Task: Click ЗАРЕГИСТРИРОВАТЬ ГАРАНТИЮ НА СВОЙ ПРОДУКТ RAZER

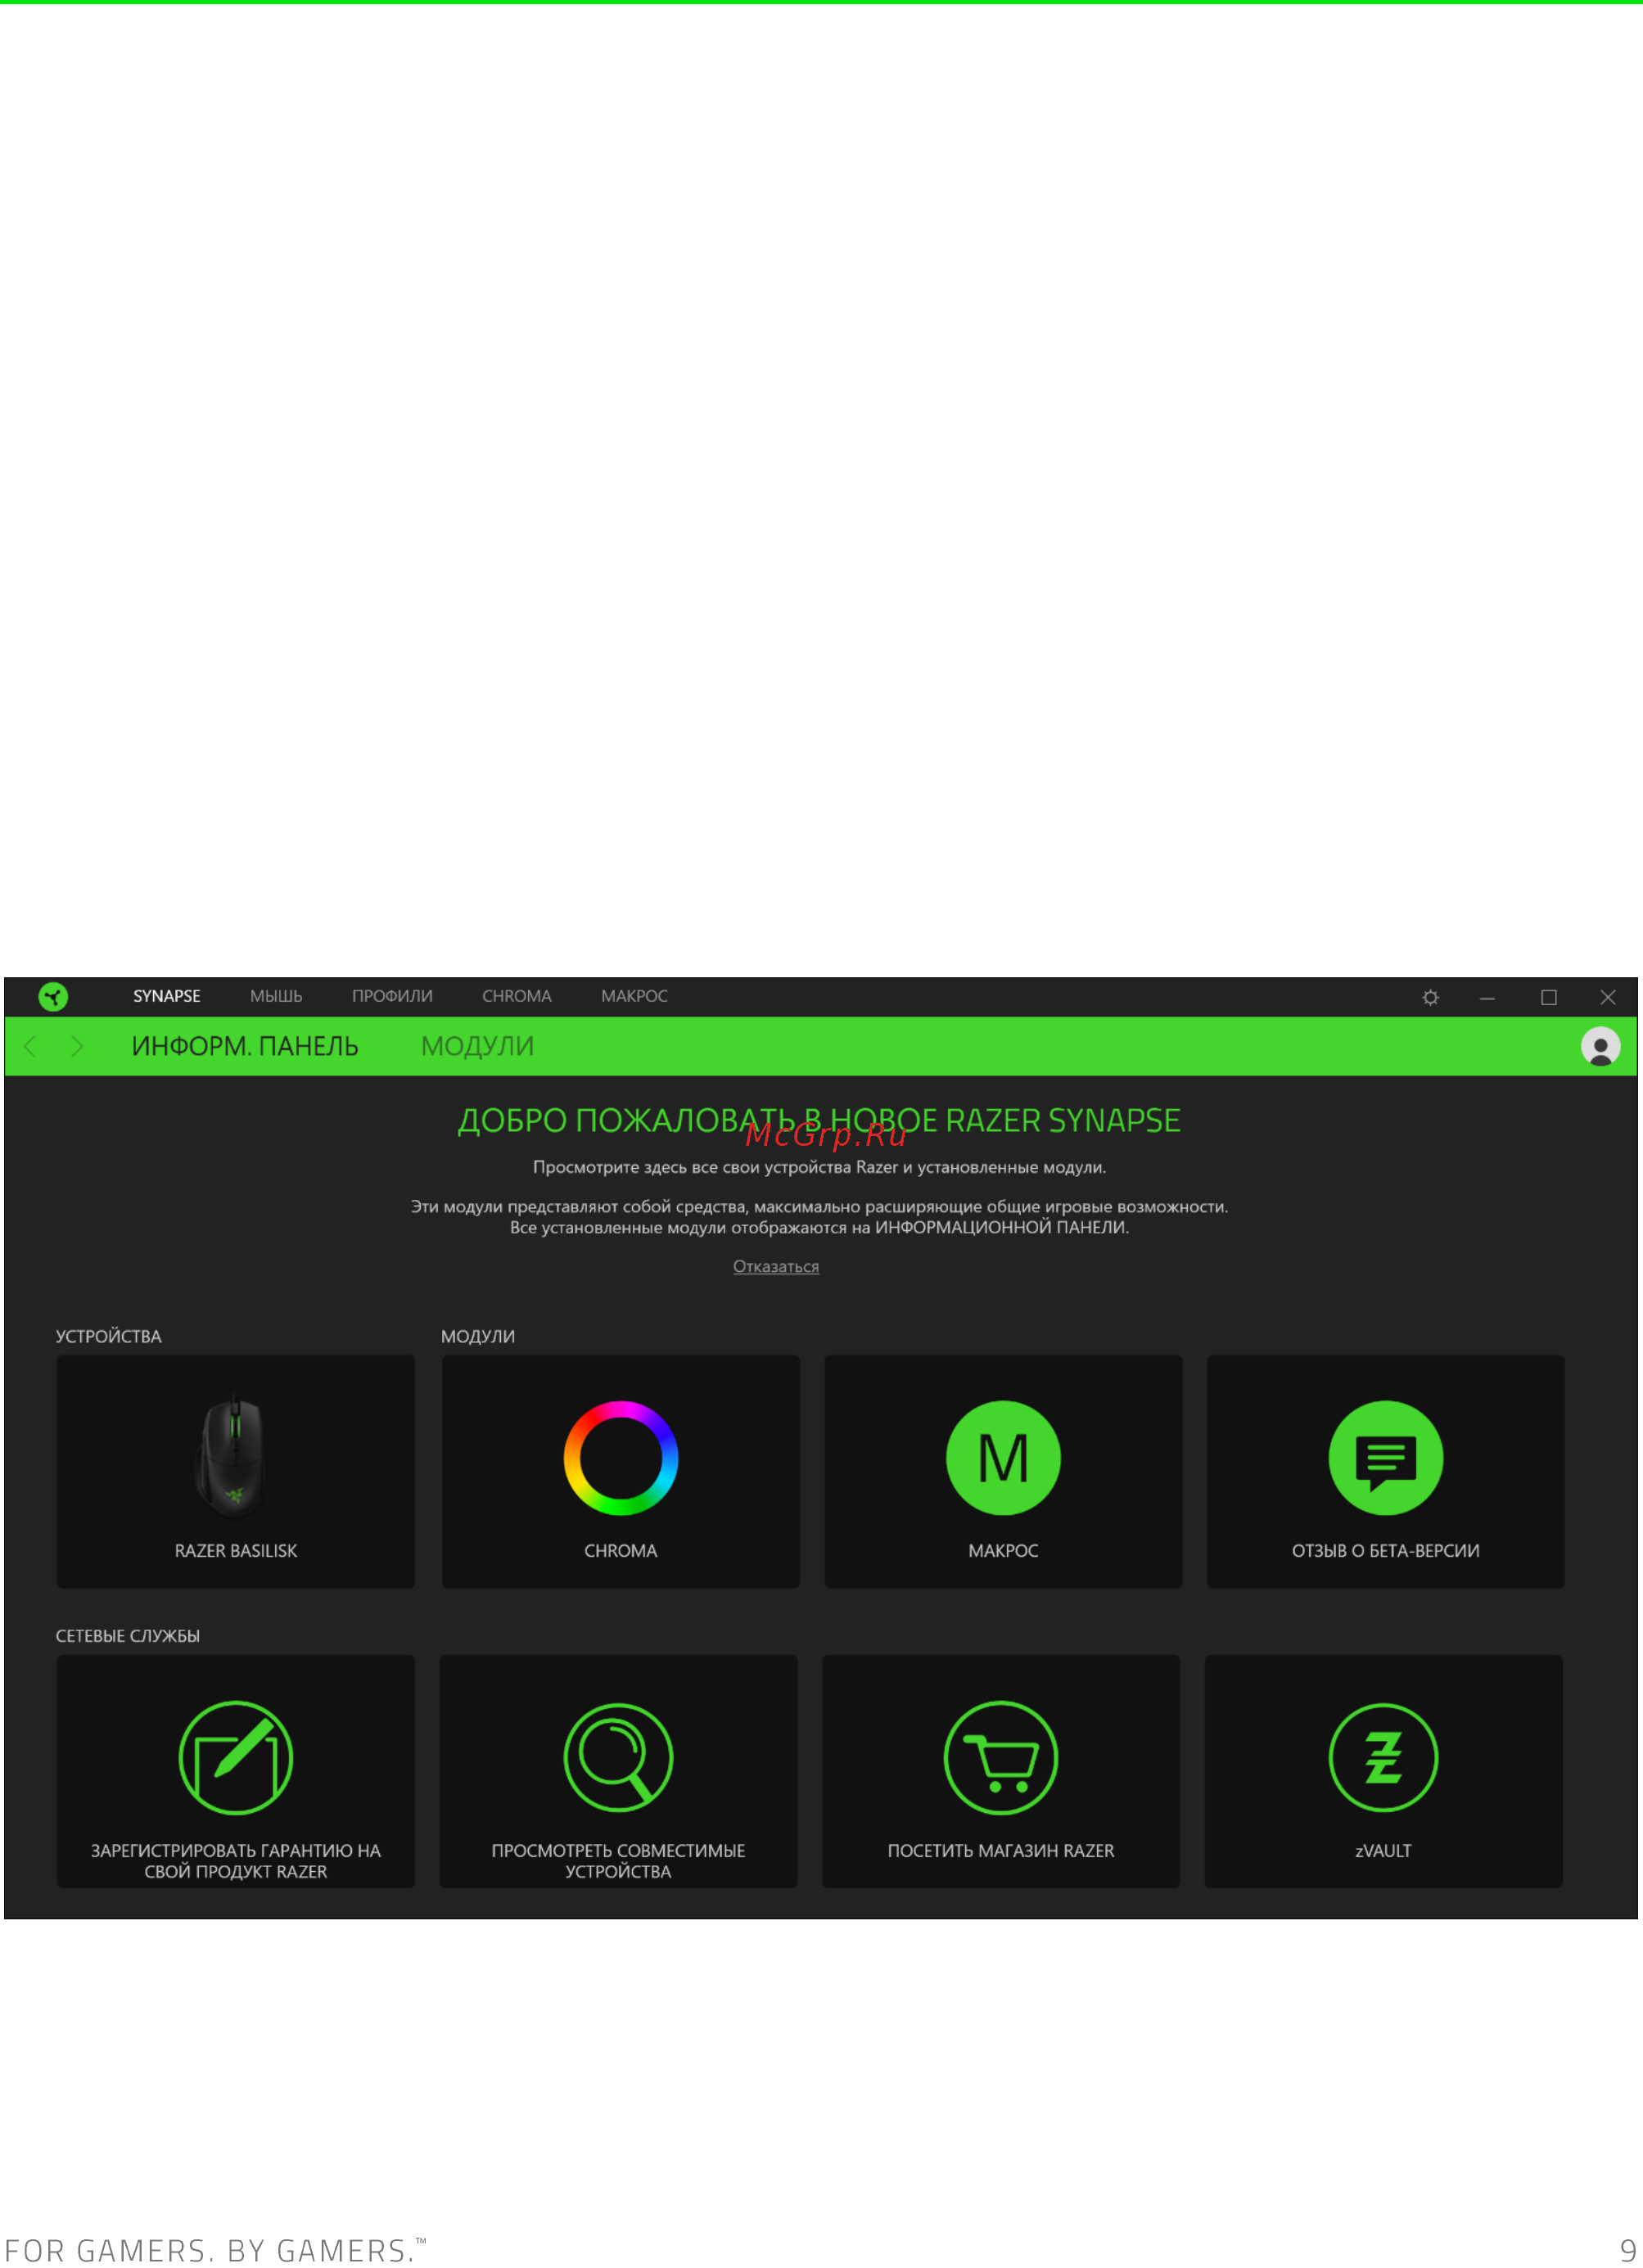Action: pos(236,1860)
